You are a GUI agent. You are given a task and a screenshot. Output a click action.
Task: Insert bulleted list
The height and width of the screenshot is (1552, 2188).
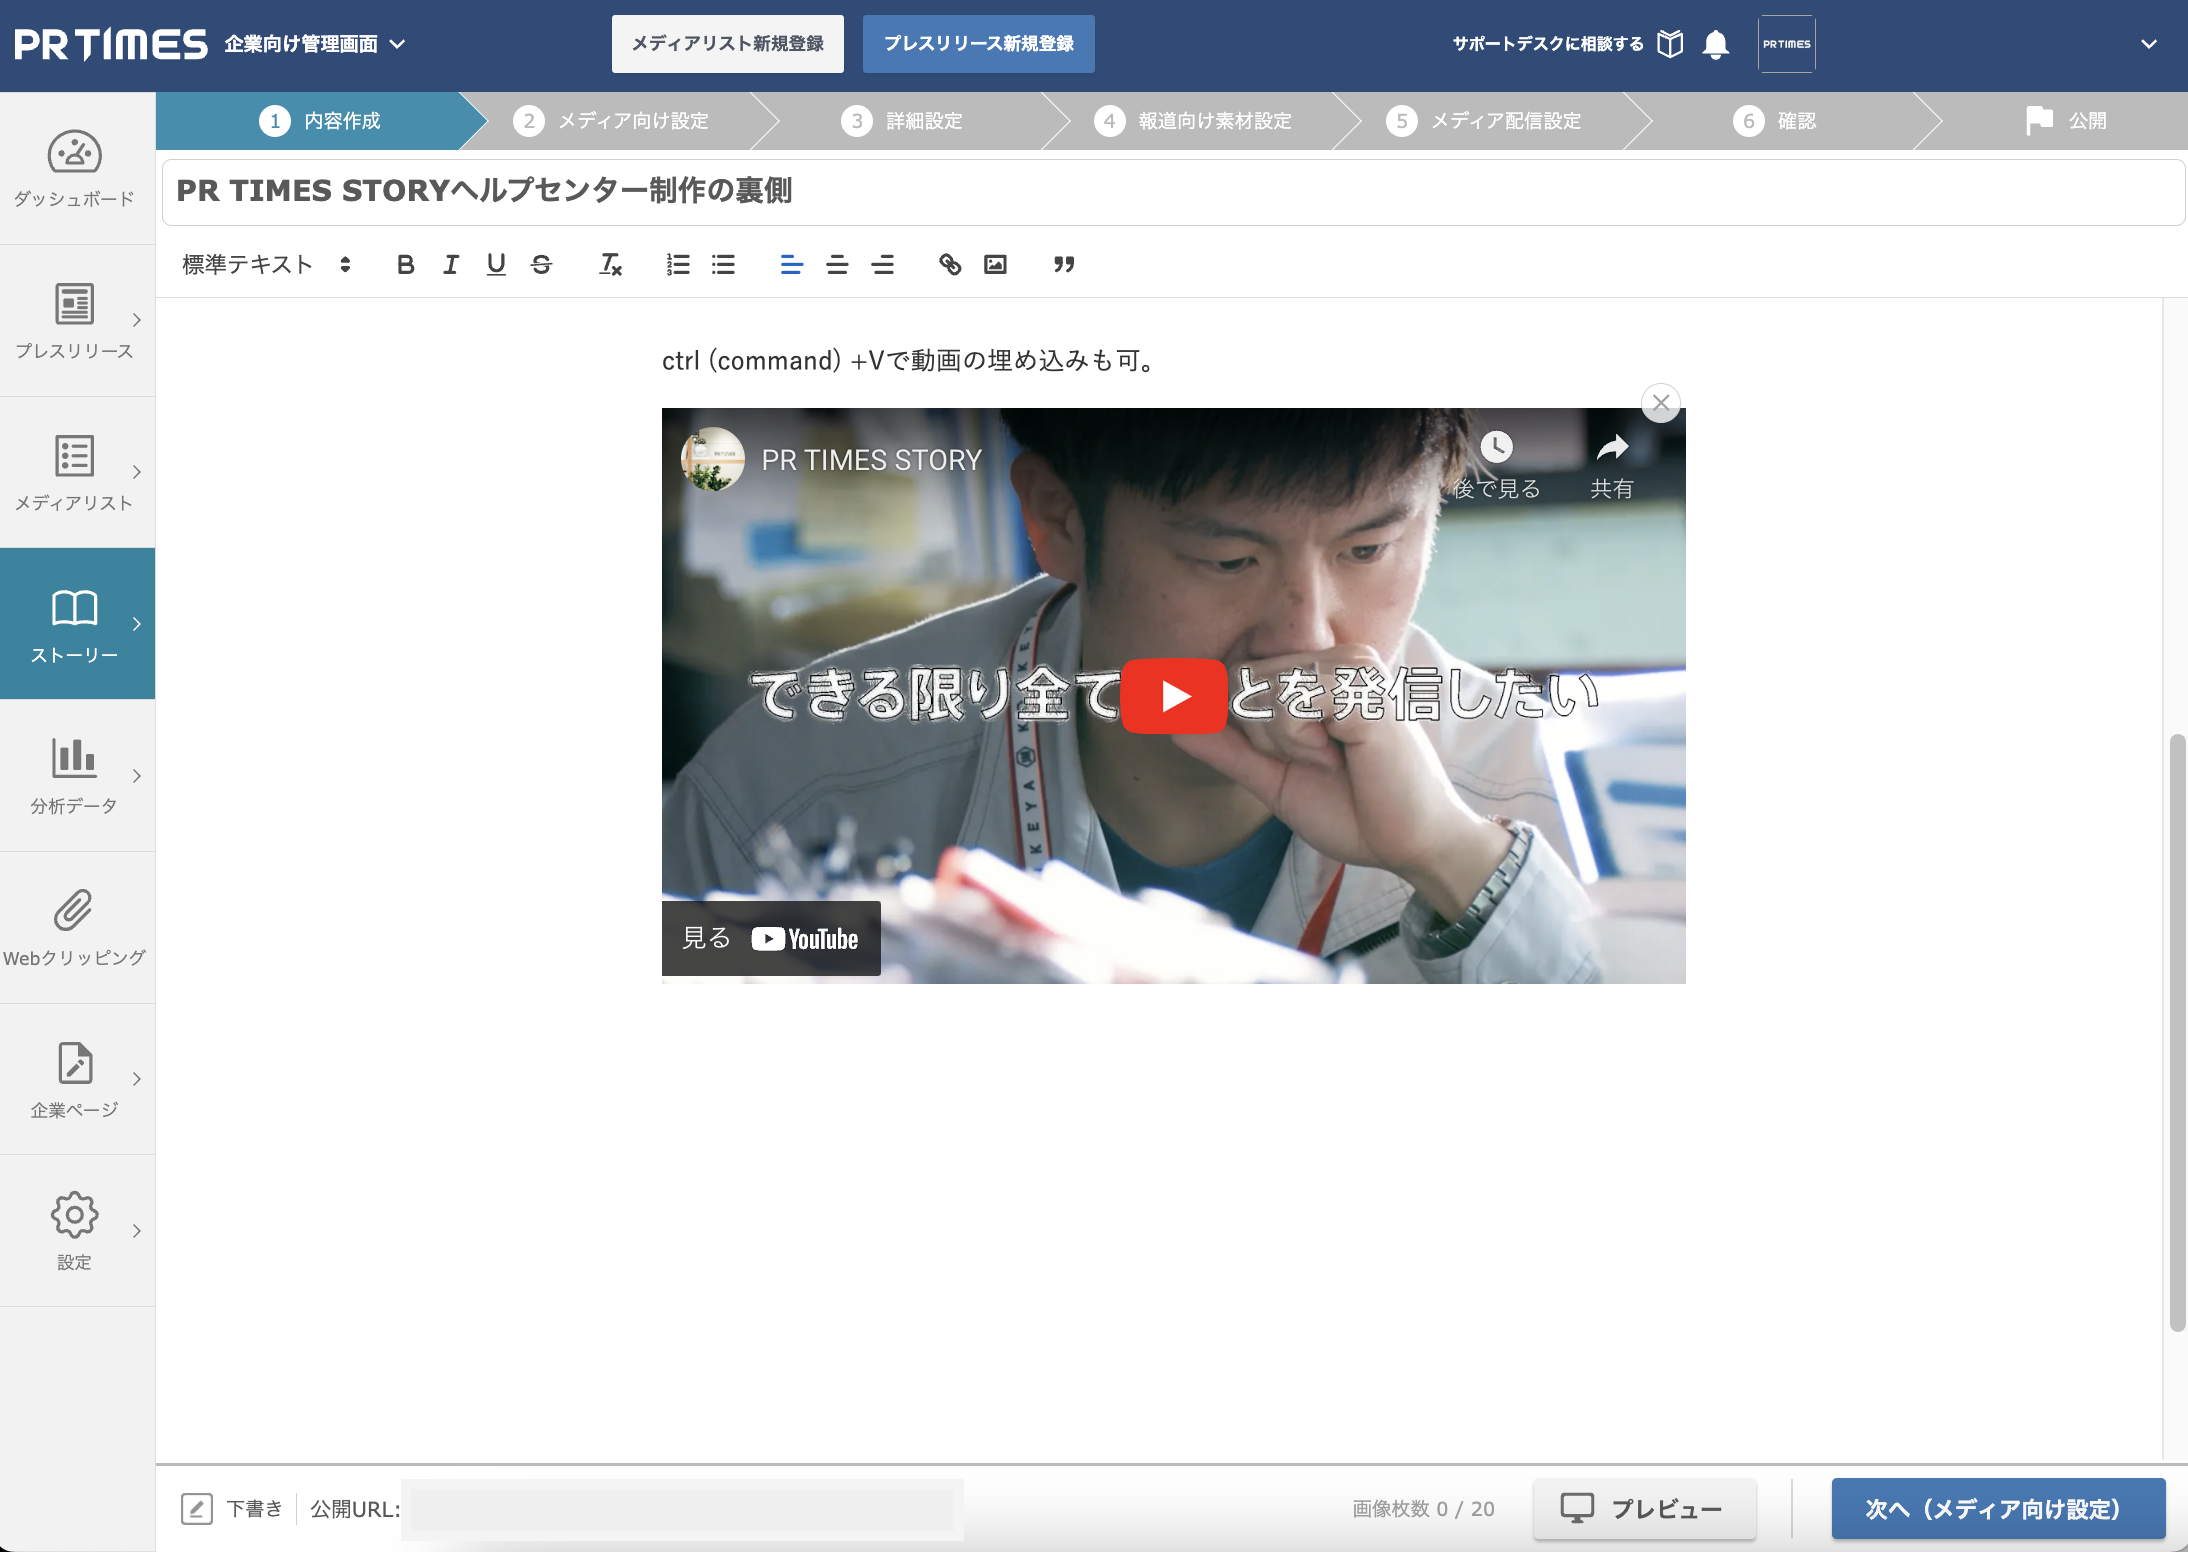[723, 265]
